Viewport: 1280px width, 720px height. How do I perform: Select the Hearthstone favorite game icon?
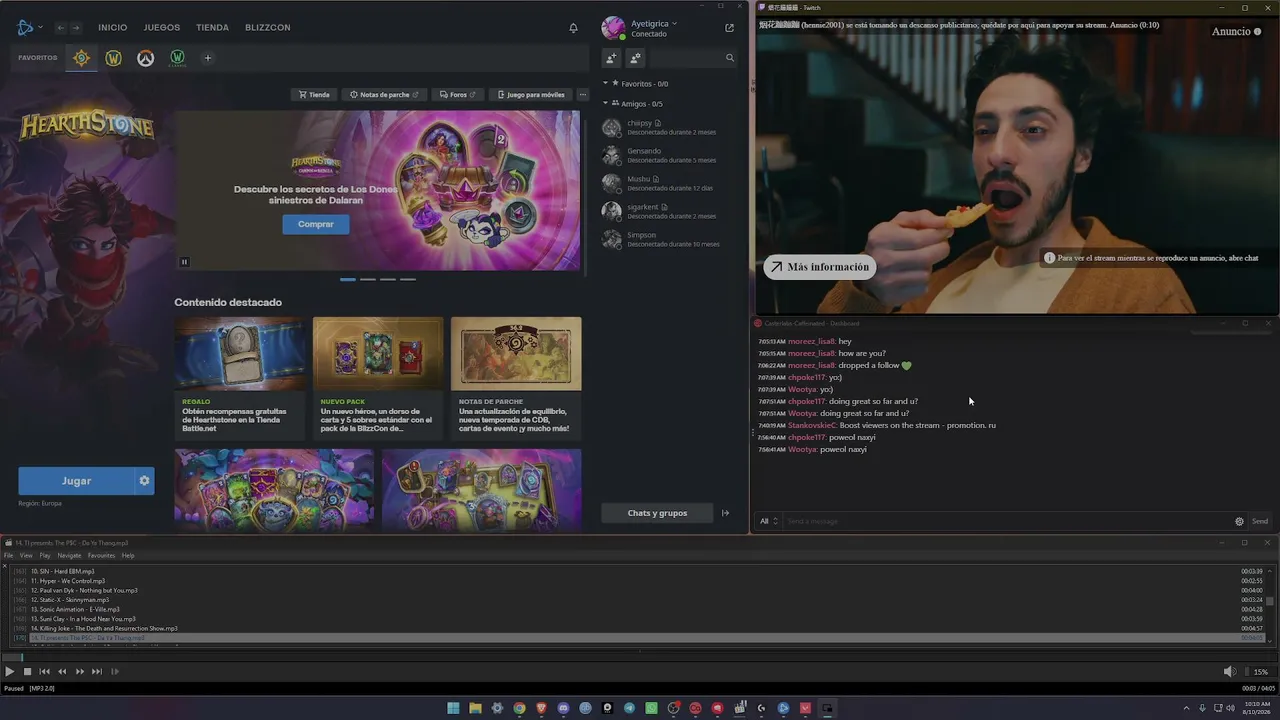tap(82, 58)
